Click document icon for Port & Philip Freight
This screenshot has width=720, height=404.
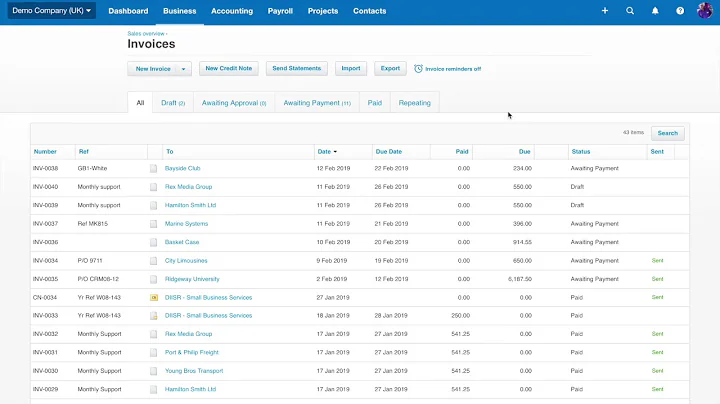(153, 353)
